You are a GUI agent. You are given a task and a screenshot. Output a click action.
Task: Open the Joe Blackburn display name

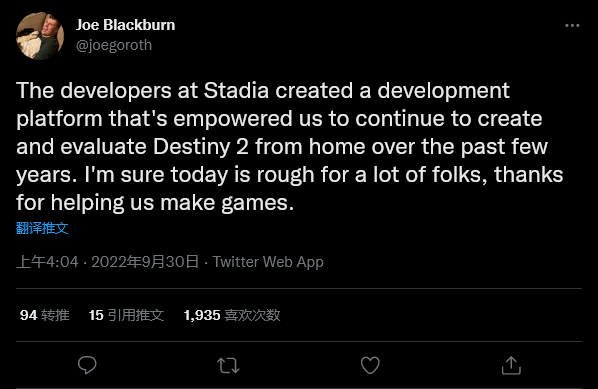coord(125,25)
